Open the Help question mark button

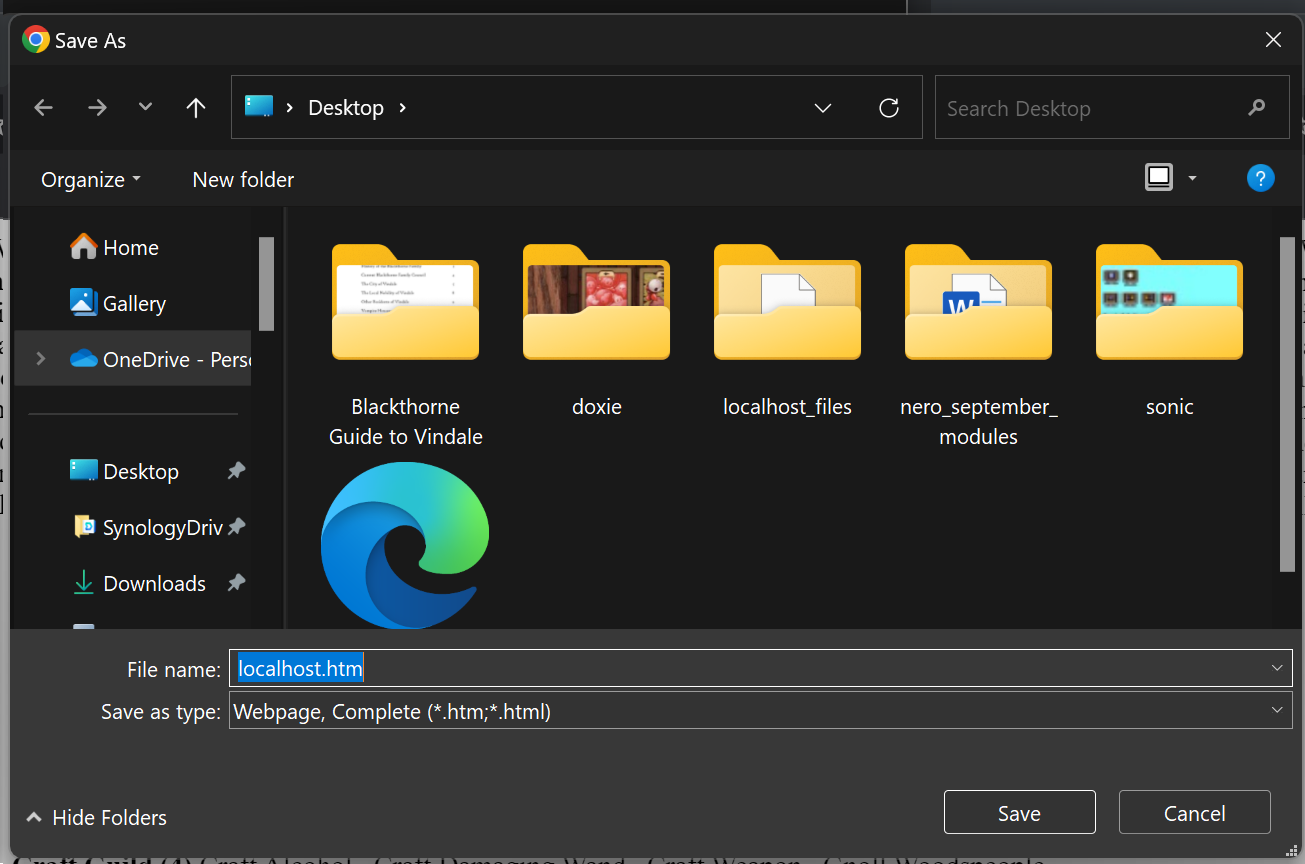click(x=1260, y=179)
